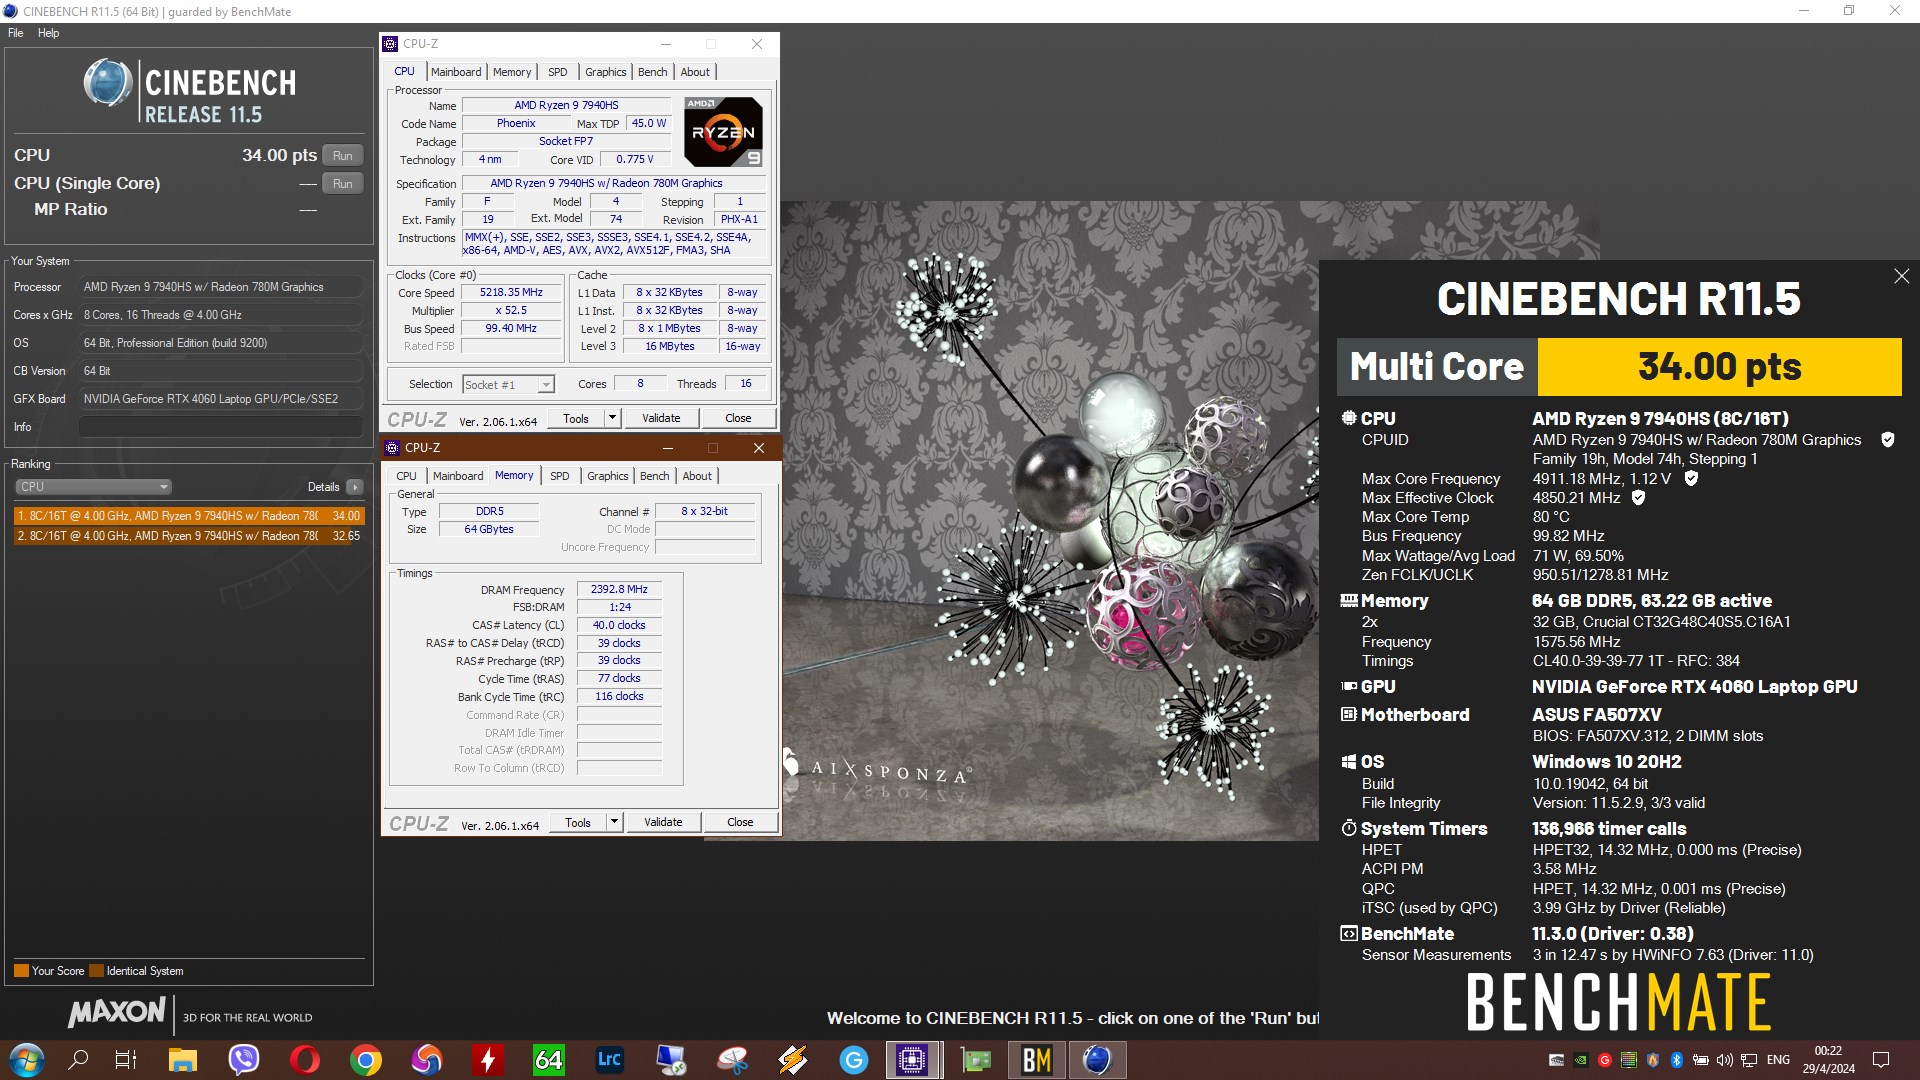Open the Ranking CPU dropdown
This screenshot has height=1080, width=1920.
pyautogui.click(x=94, y=487)
